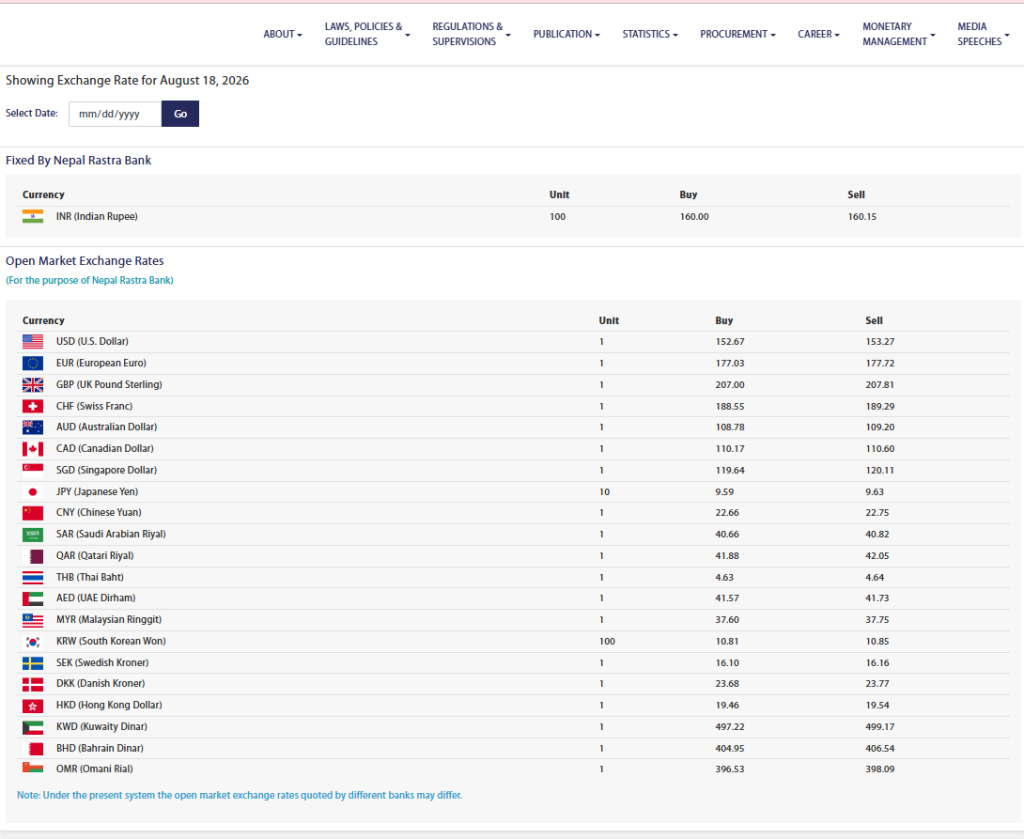Click the UK Pound Sterling flag icon
This screenshot has width=1024, height=839.
coord(33,385)
